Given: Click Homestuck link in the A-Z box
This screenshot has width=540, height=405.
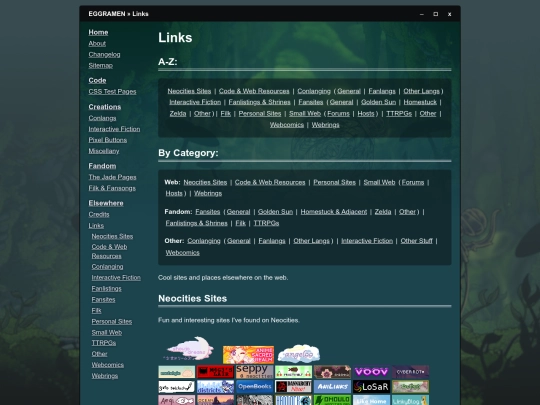Looking at the screenshot, I should coord(420,102).
